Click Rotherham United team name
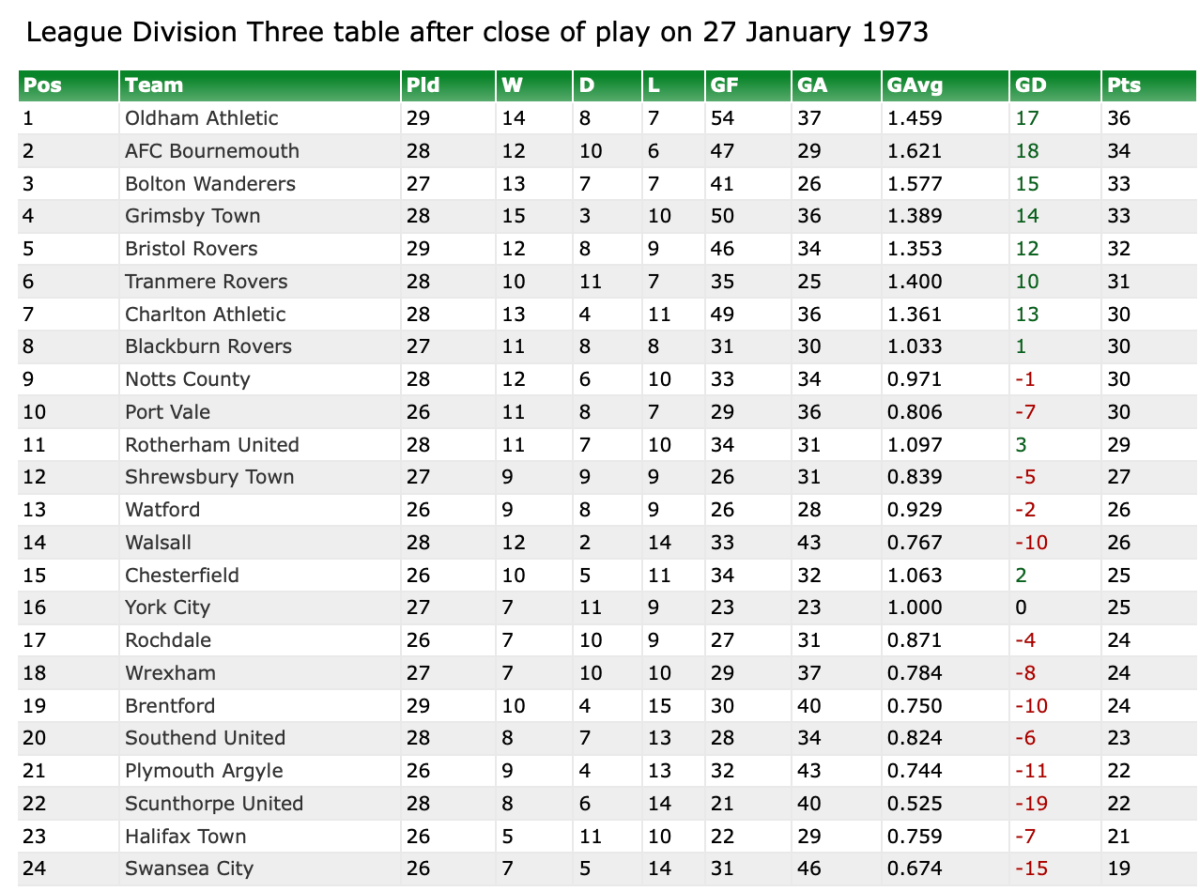 [x=212, y=444]
